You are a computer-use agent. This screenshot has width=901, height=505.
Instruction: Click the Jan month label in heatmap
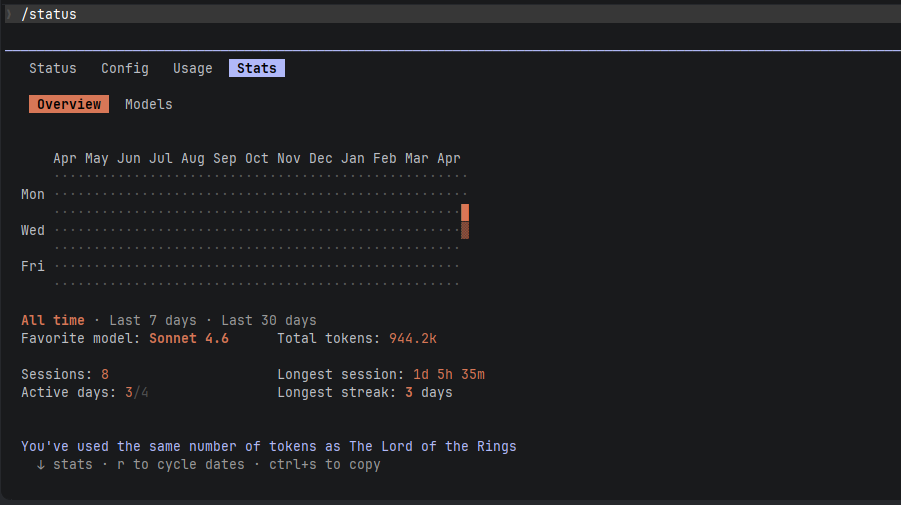click(353, 159)
